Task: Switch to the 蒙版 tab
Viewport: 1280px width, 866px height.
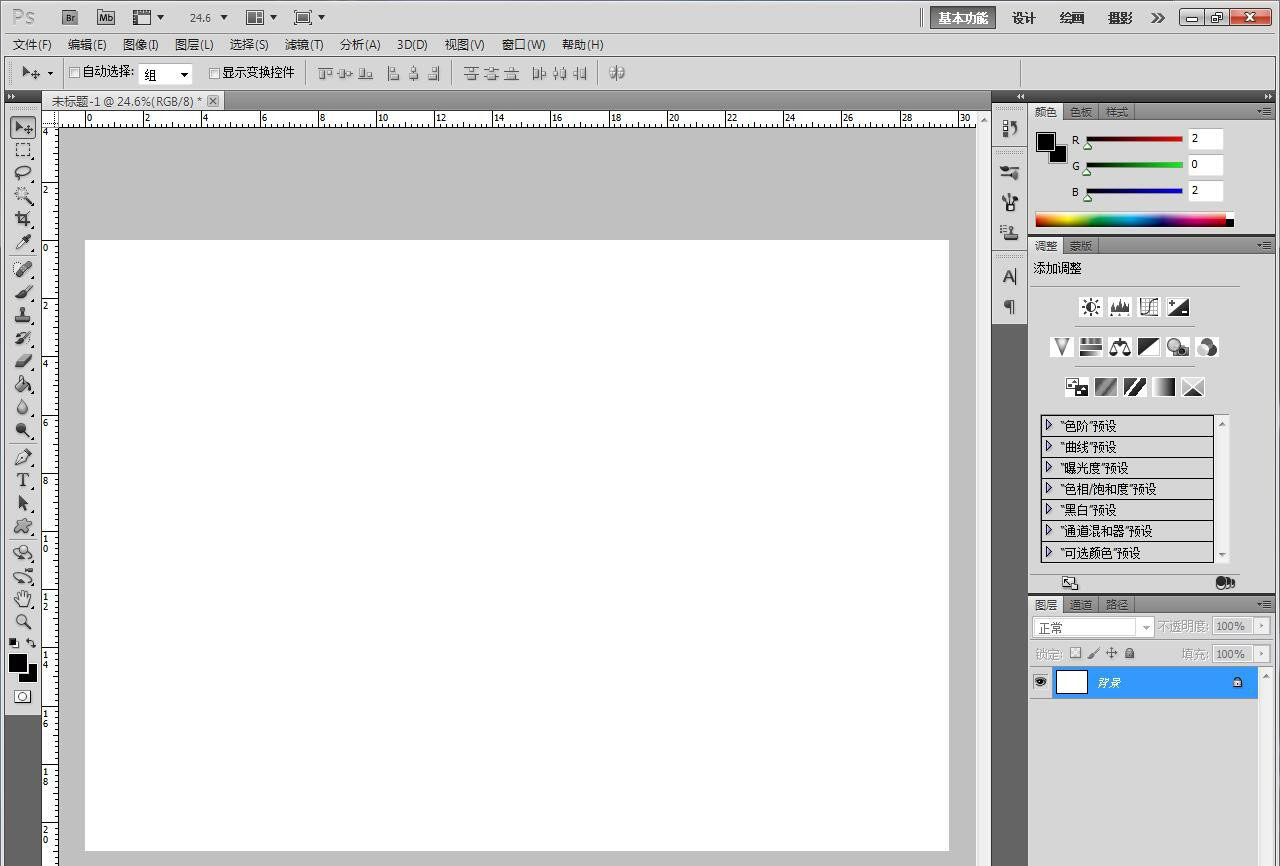Action: 1081,245
